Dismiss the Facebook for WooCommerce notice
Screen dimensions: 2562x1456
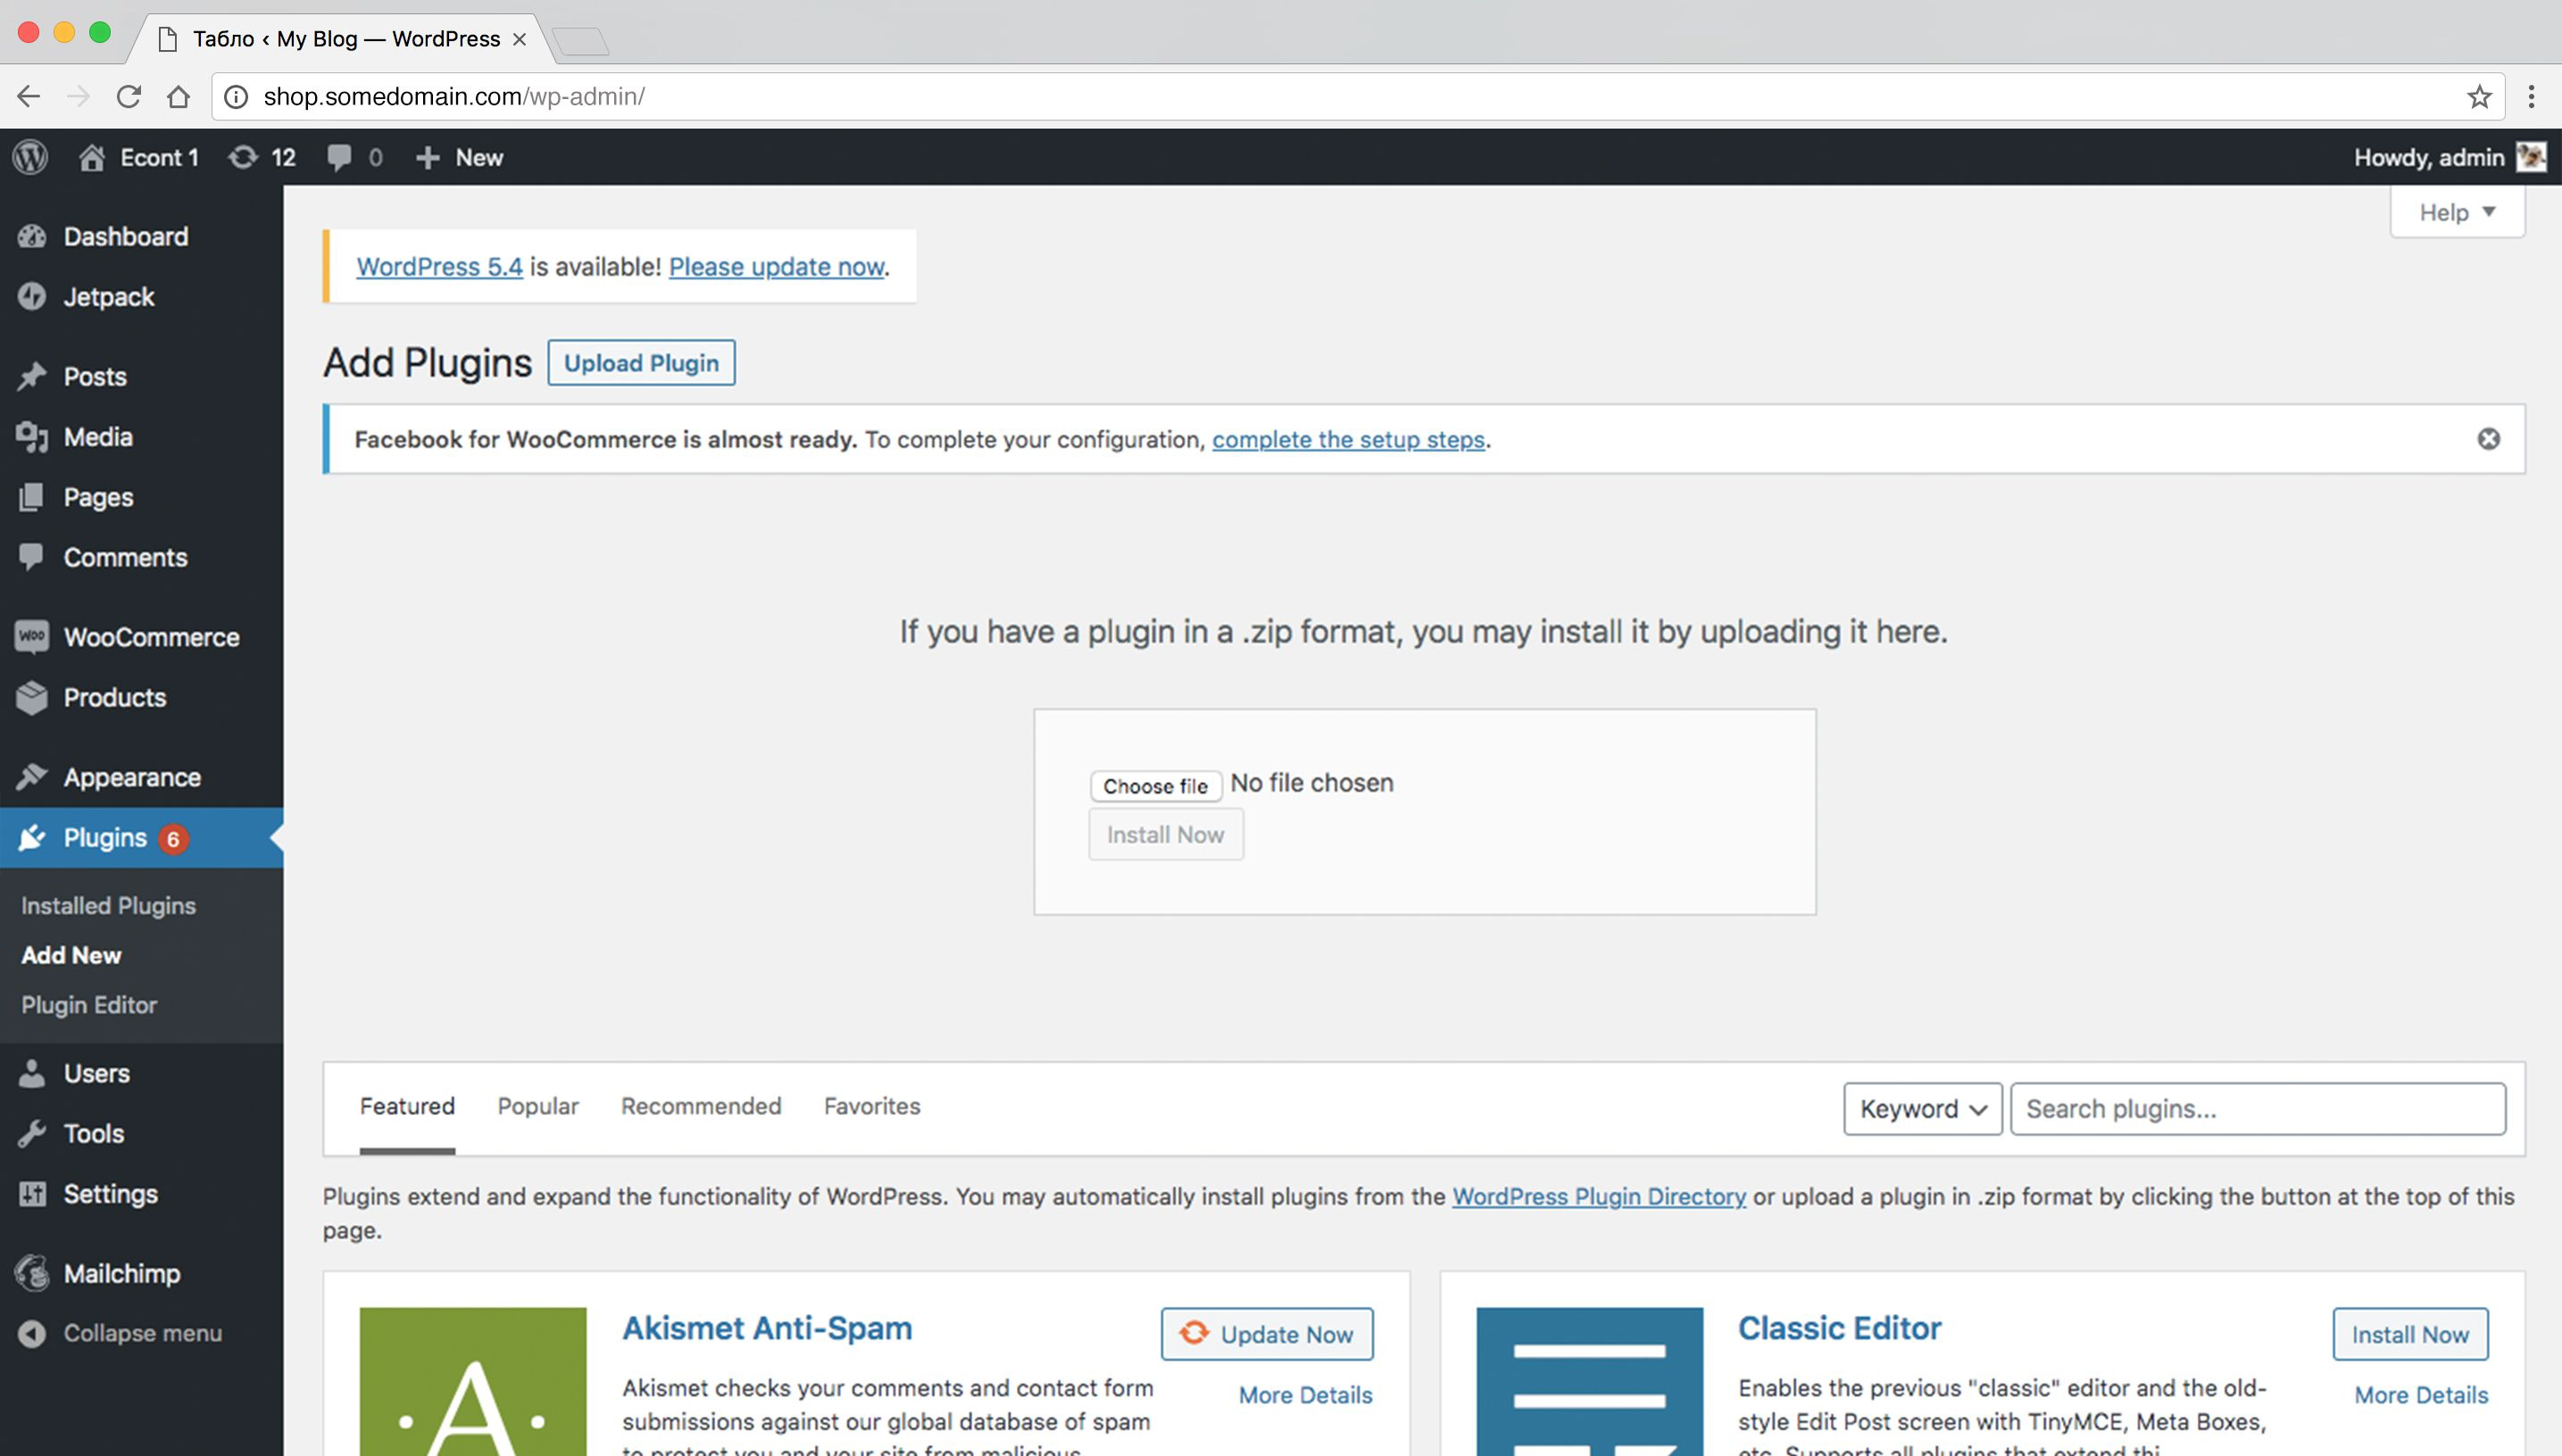coord(2489,439)
